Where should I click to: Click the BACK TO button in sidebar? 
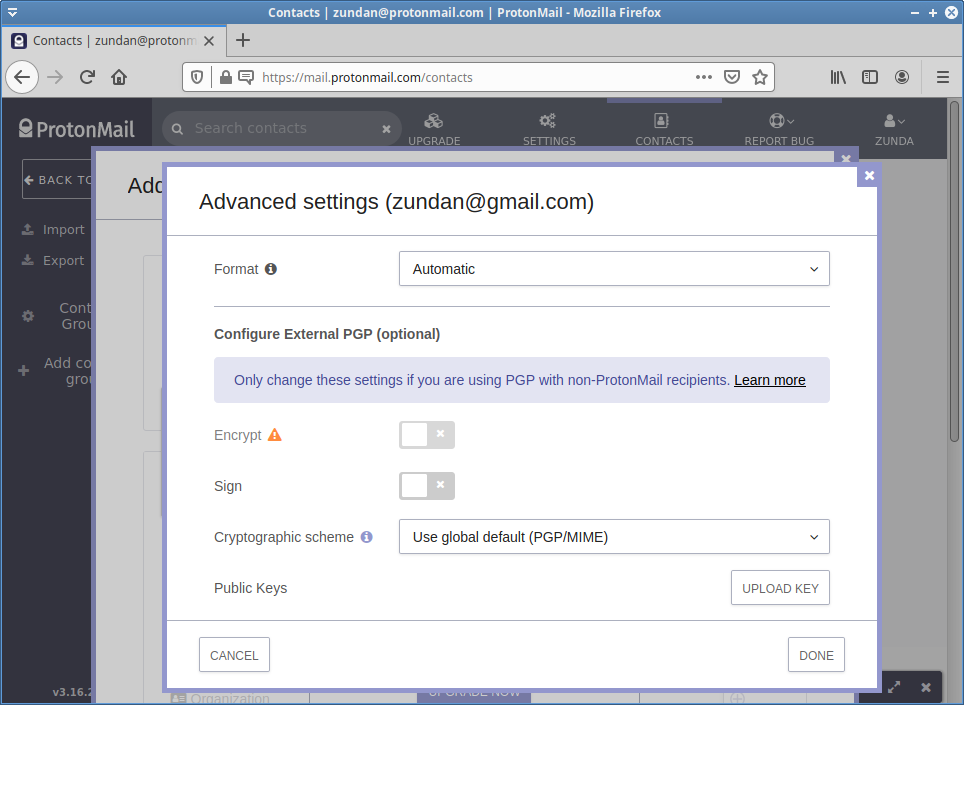coord(57,179)
